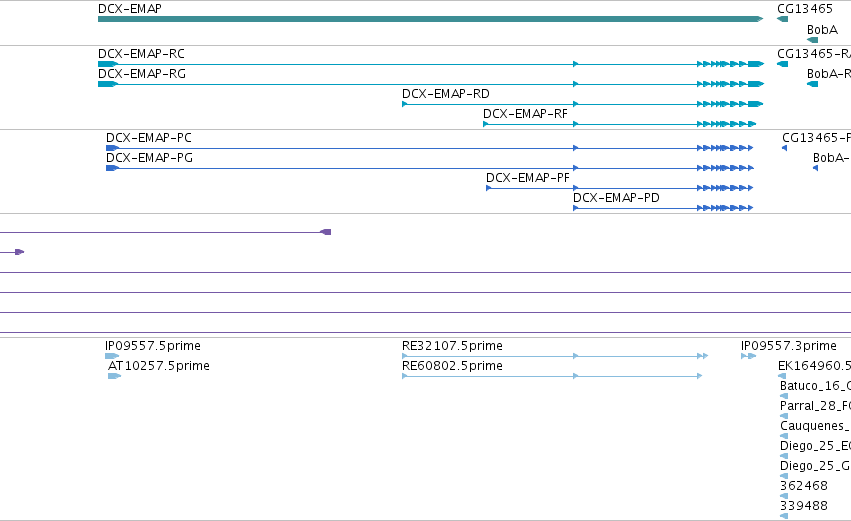Select the 362468 feature label

tap(804, 486)
